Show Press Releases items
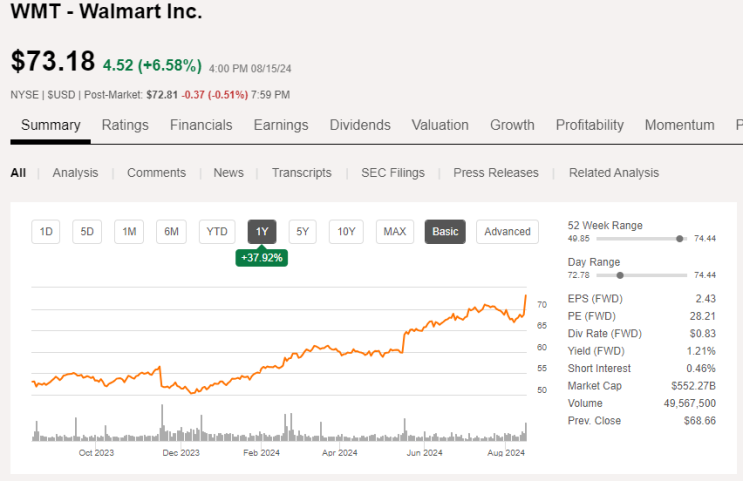 pos(496,173)
